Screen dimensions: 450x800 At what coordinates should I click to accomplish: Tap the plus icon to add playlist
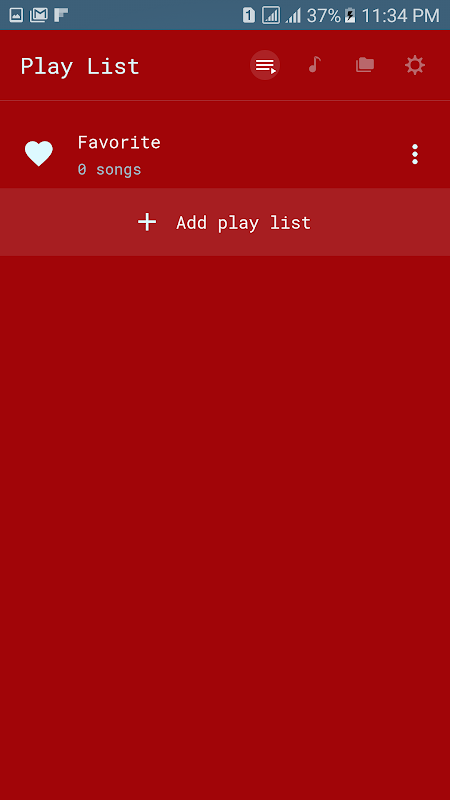click(x=147, y=222)
